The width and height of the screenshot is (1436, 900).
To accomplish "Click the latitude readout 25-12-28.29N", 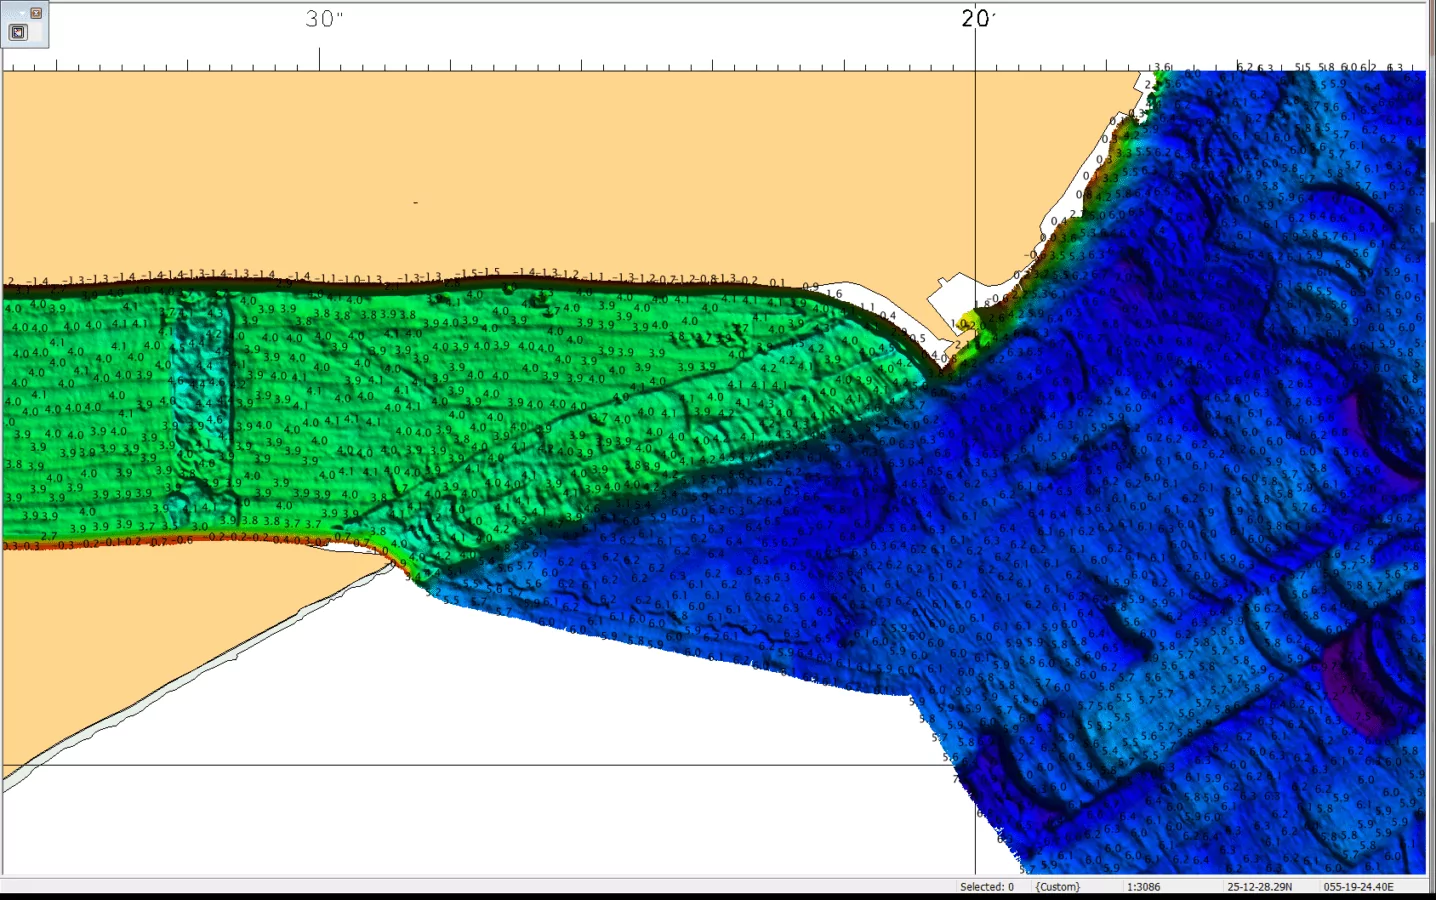I will pos(1260,887).
